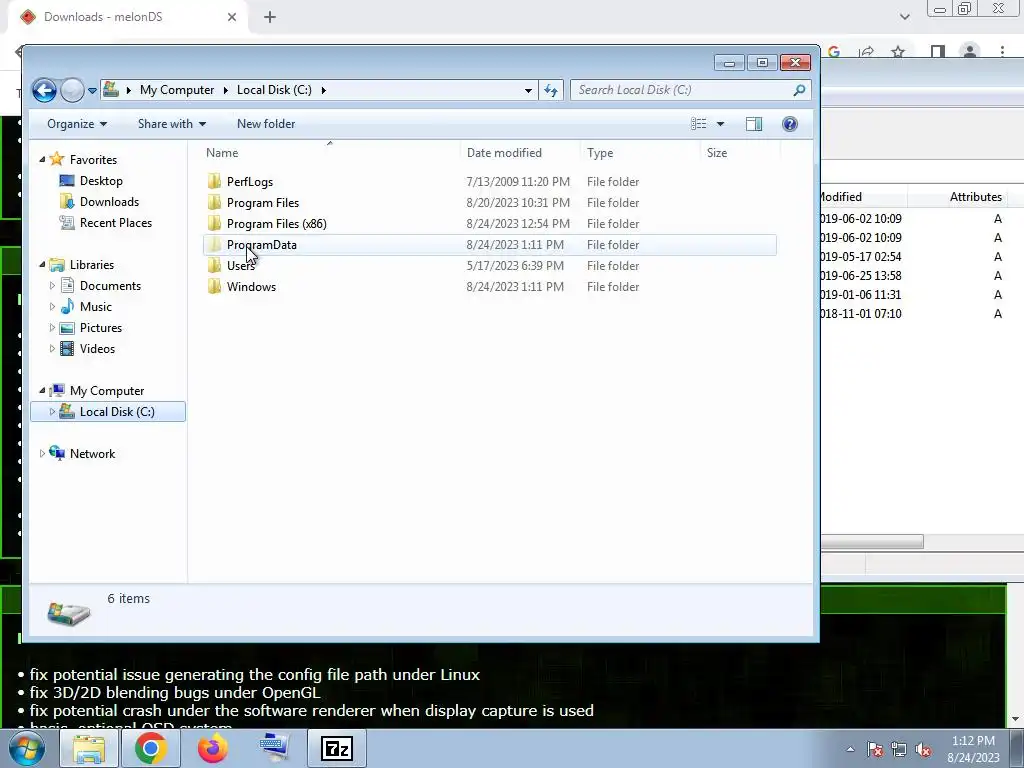Collapse the Favorites group
Image resolution: width=1024 pixels, height=768 pixels.
[x=42, y=160]
